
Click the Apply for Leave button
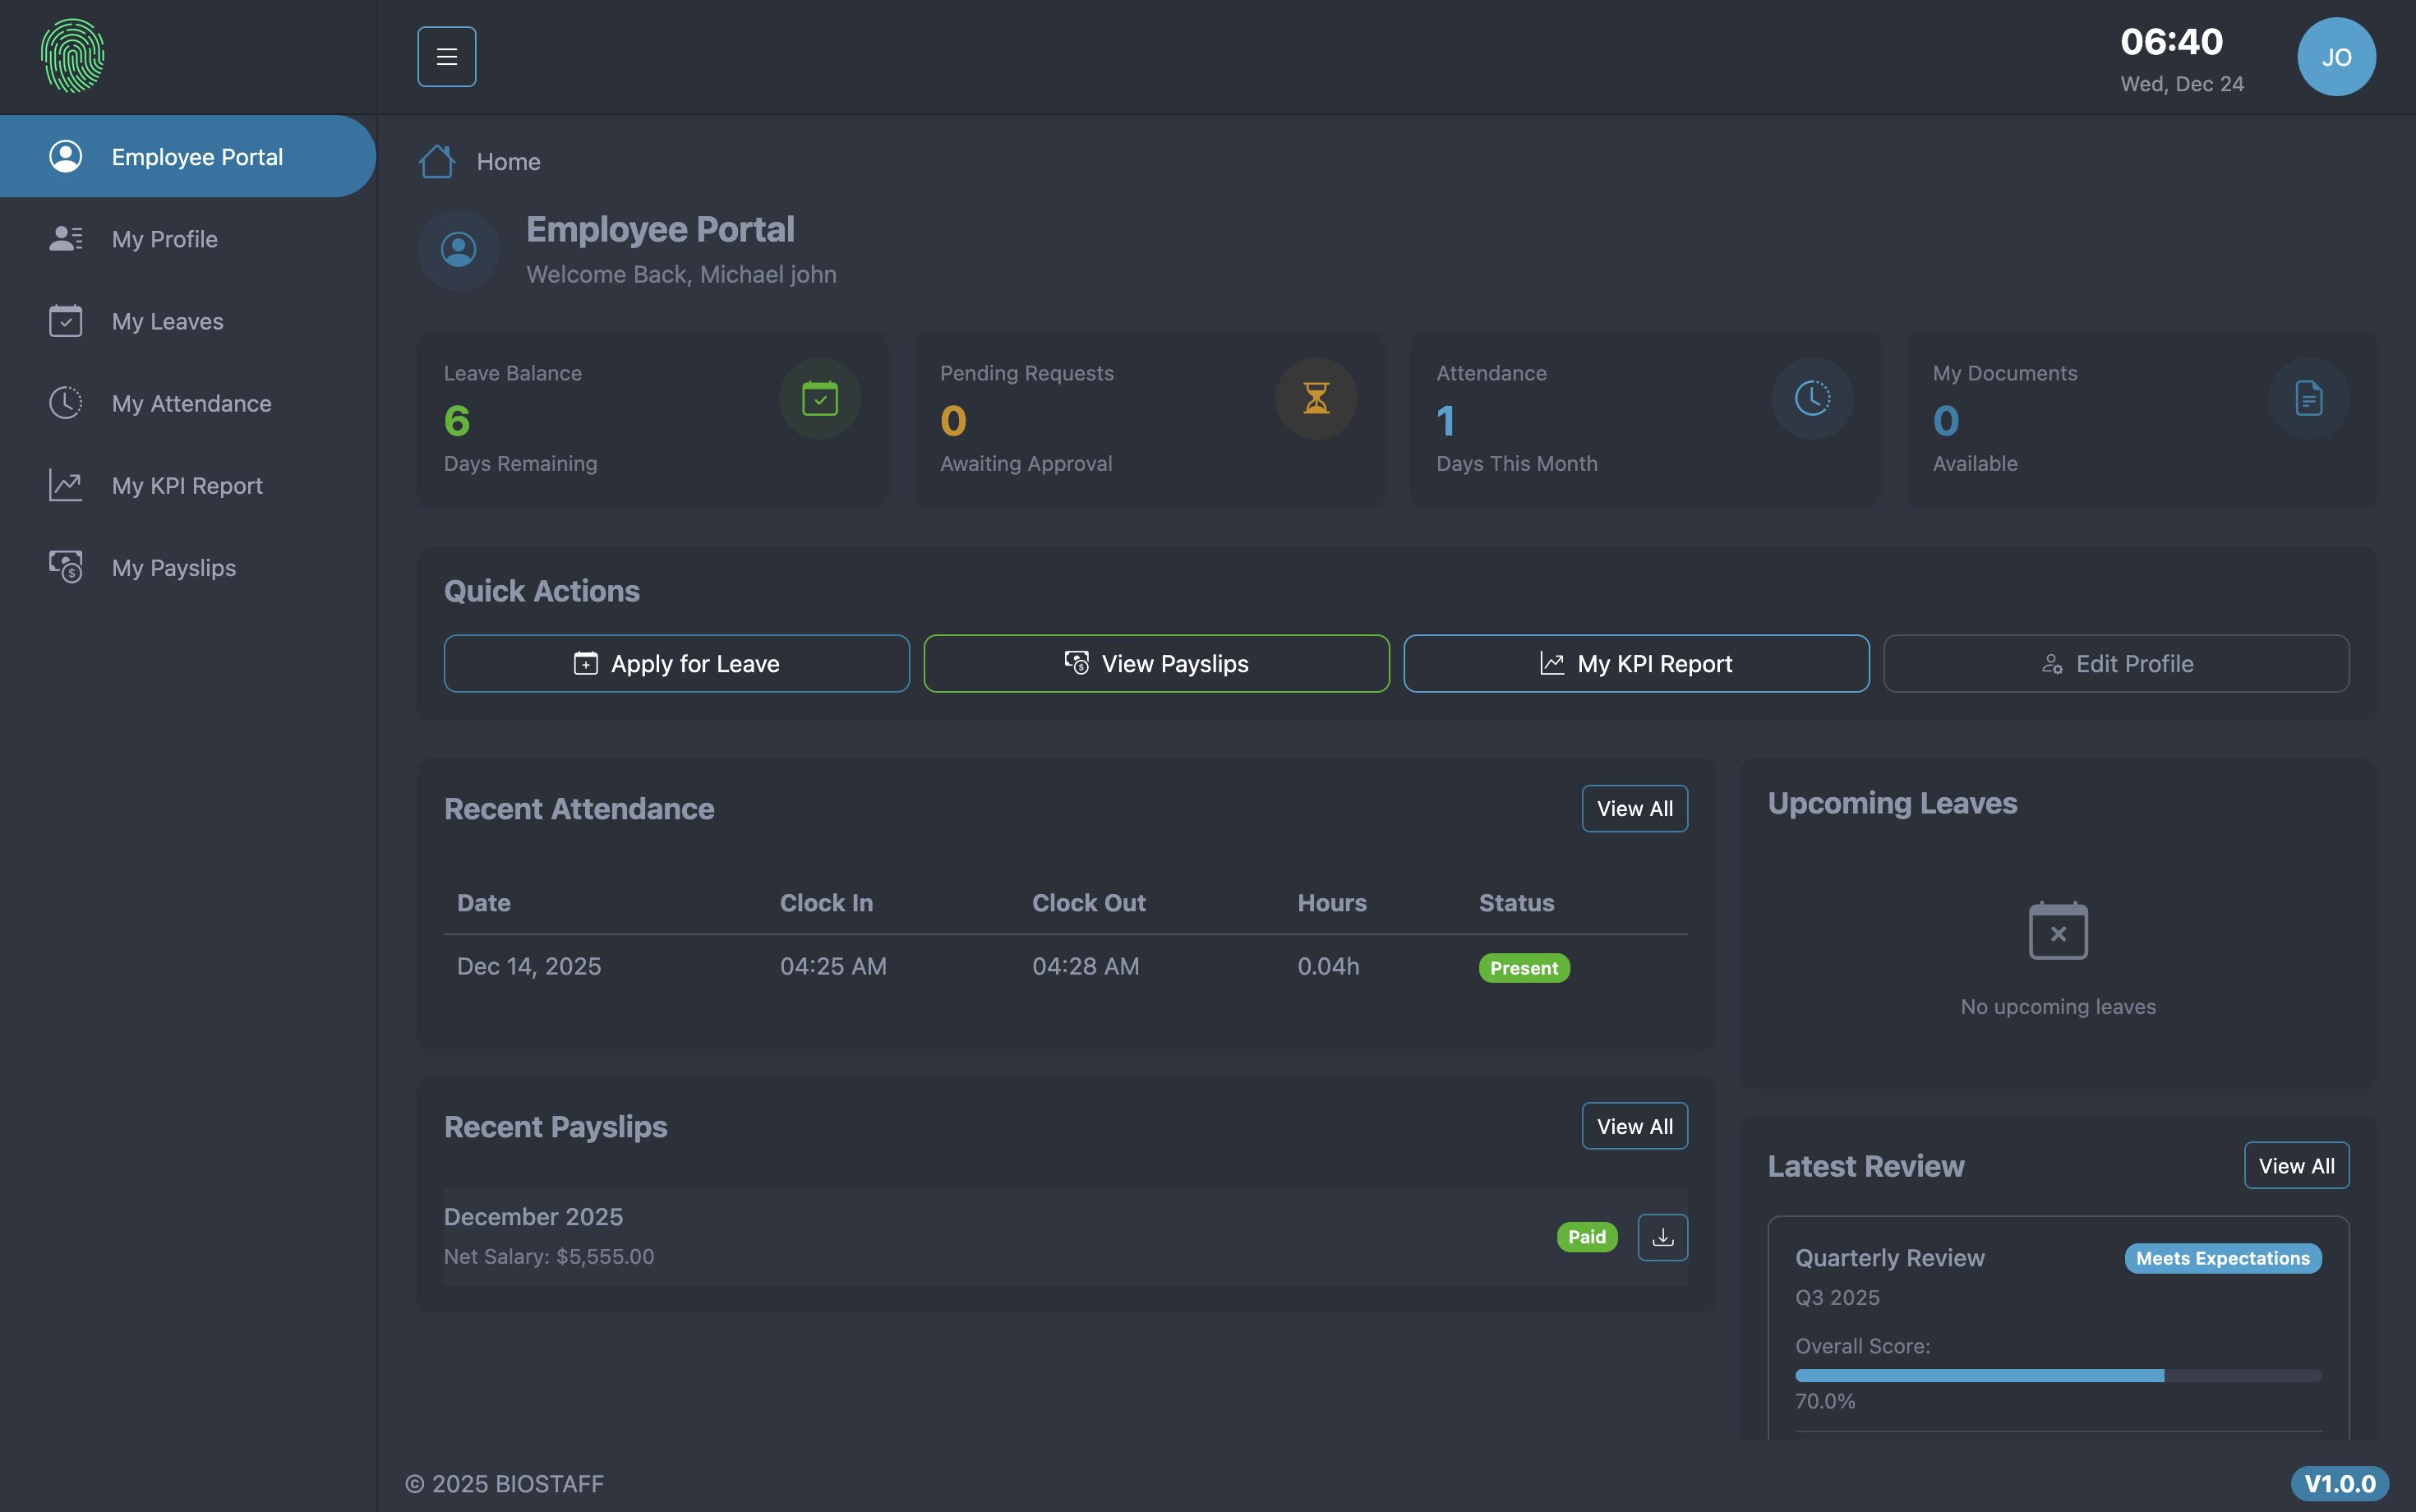[676, 664]
